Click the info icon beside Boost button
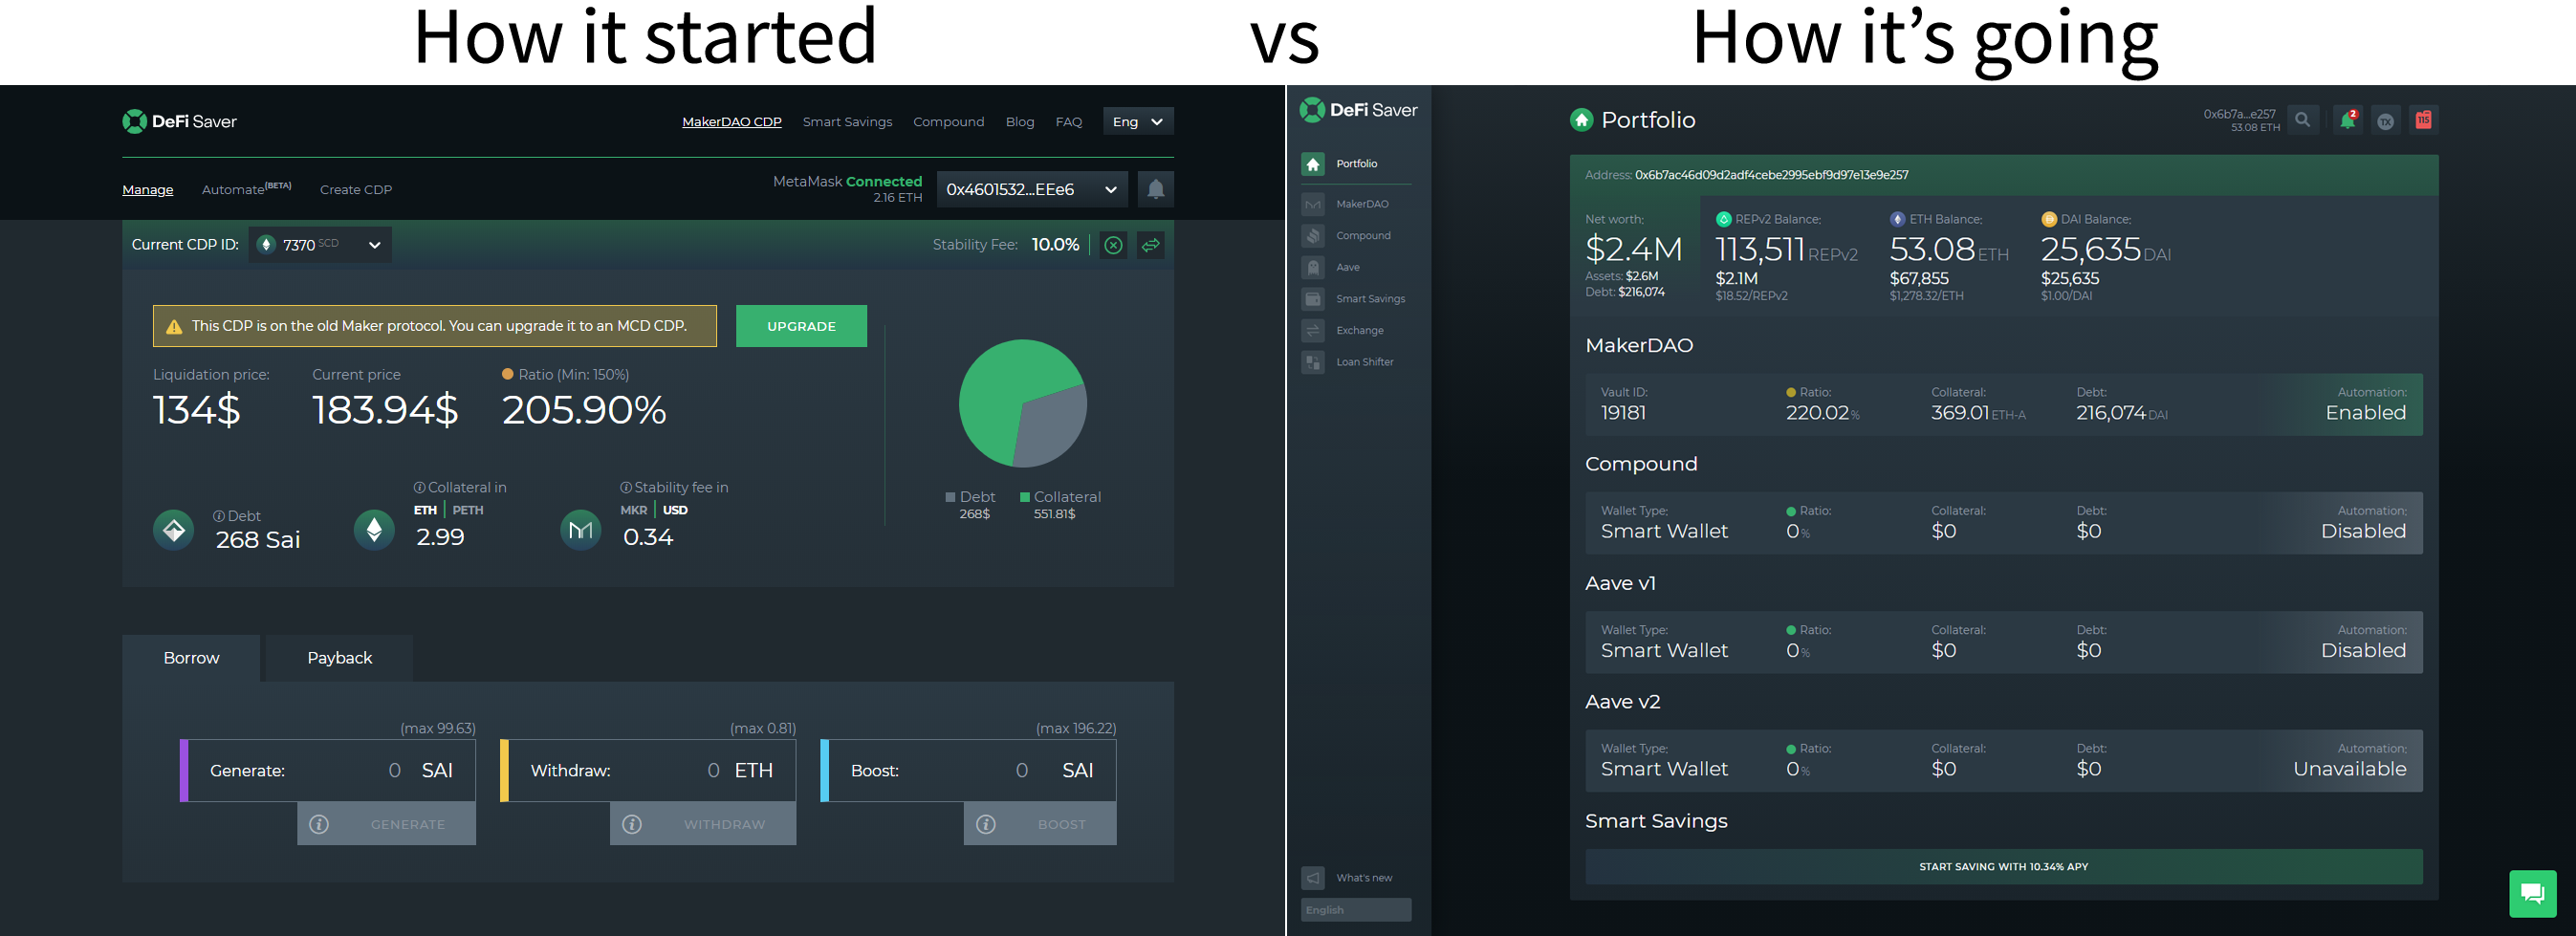This screenshot has width=2576, height=936. [986, 824]
